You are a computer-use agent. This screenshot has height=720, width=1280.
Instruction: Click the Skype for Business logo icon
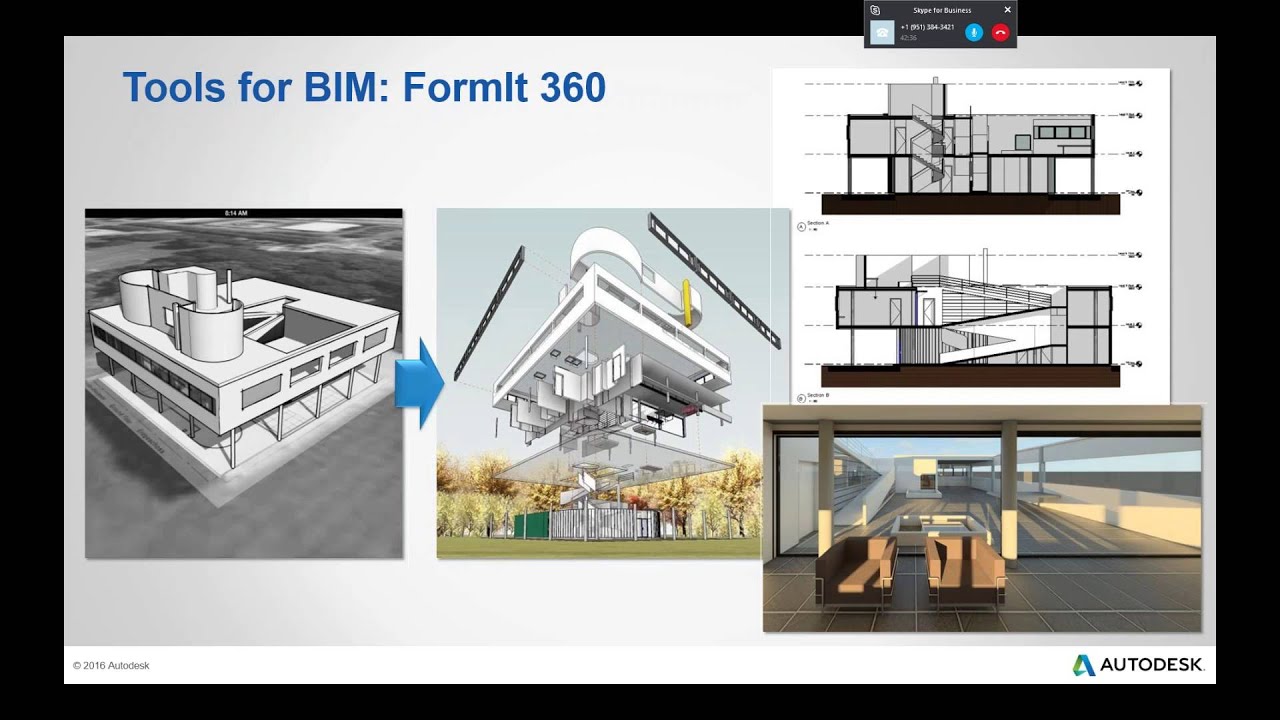[x=875, y=10]
